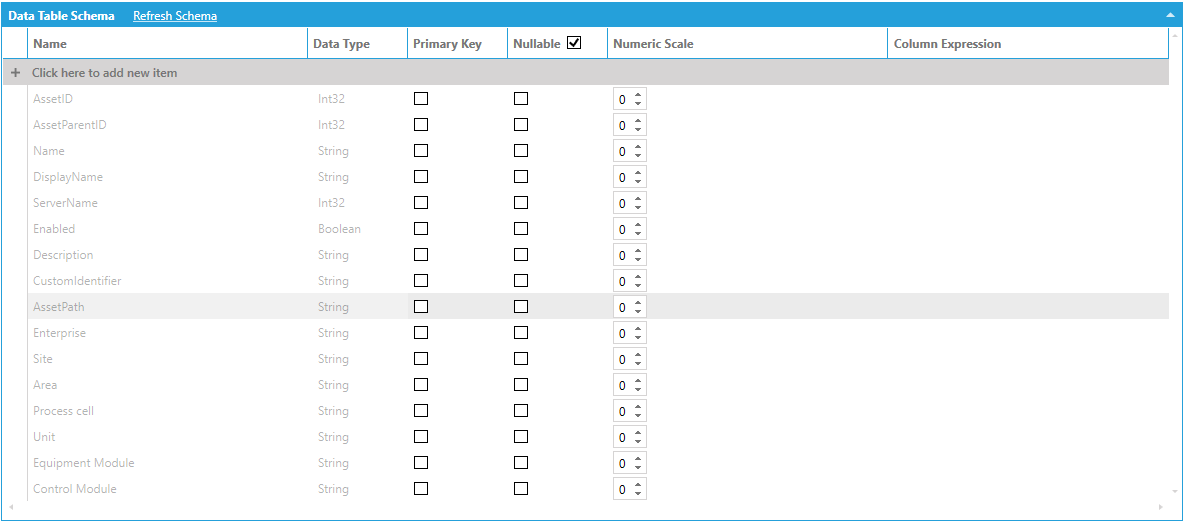The image size is (1183, 522).
Task: Increase Numeric Scale for AssetID row
Action: 639,95
